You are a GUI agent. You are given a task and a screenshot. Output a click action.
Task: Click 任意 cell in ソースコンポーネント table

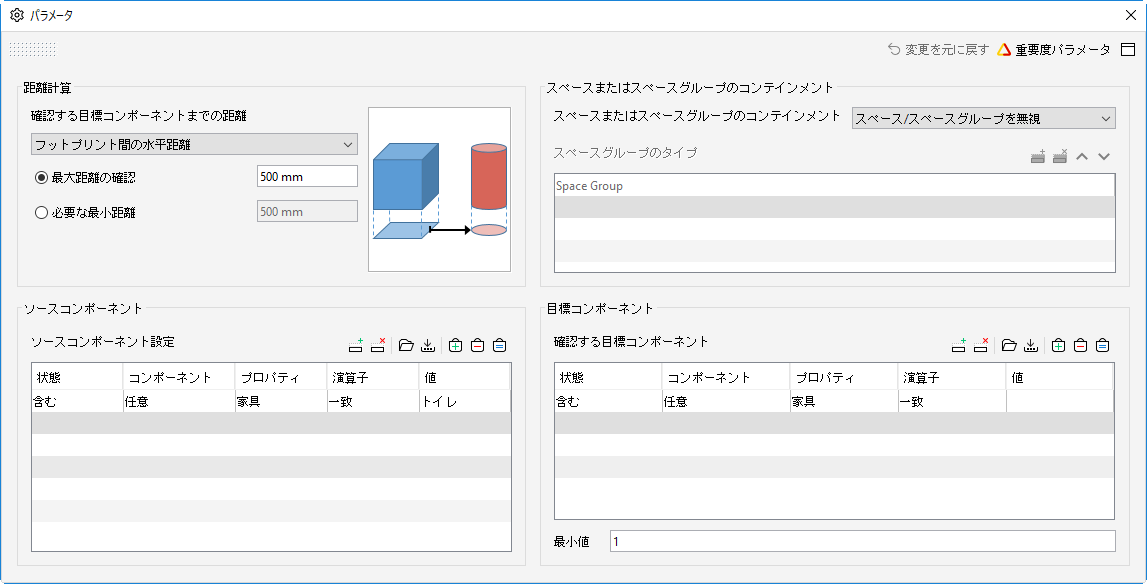179,402
